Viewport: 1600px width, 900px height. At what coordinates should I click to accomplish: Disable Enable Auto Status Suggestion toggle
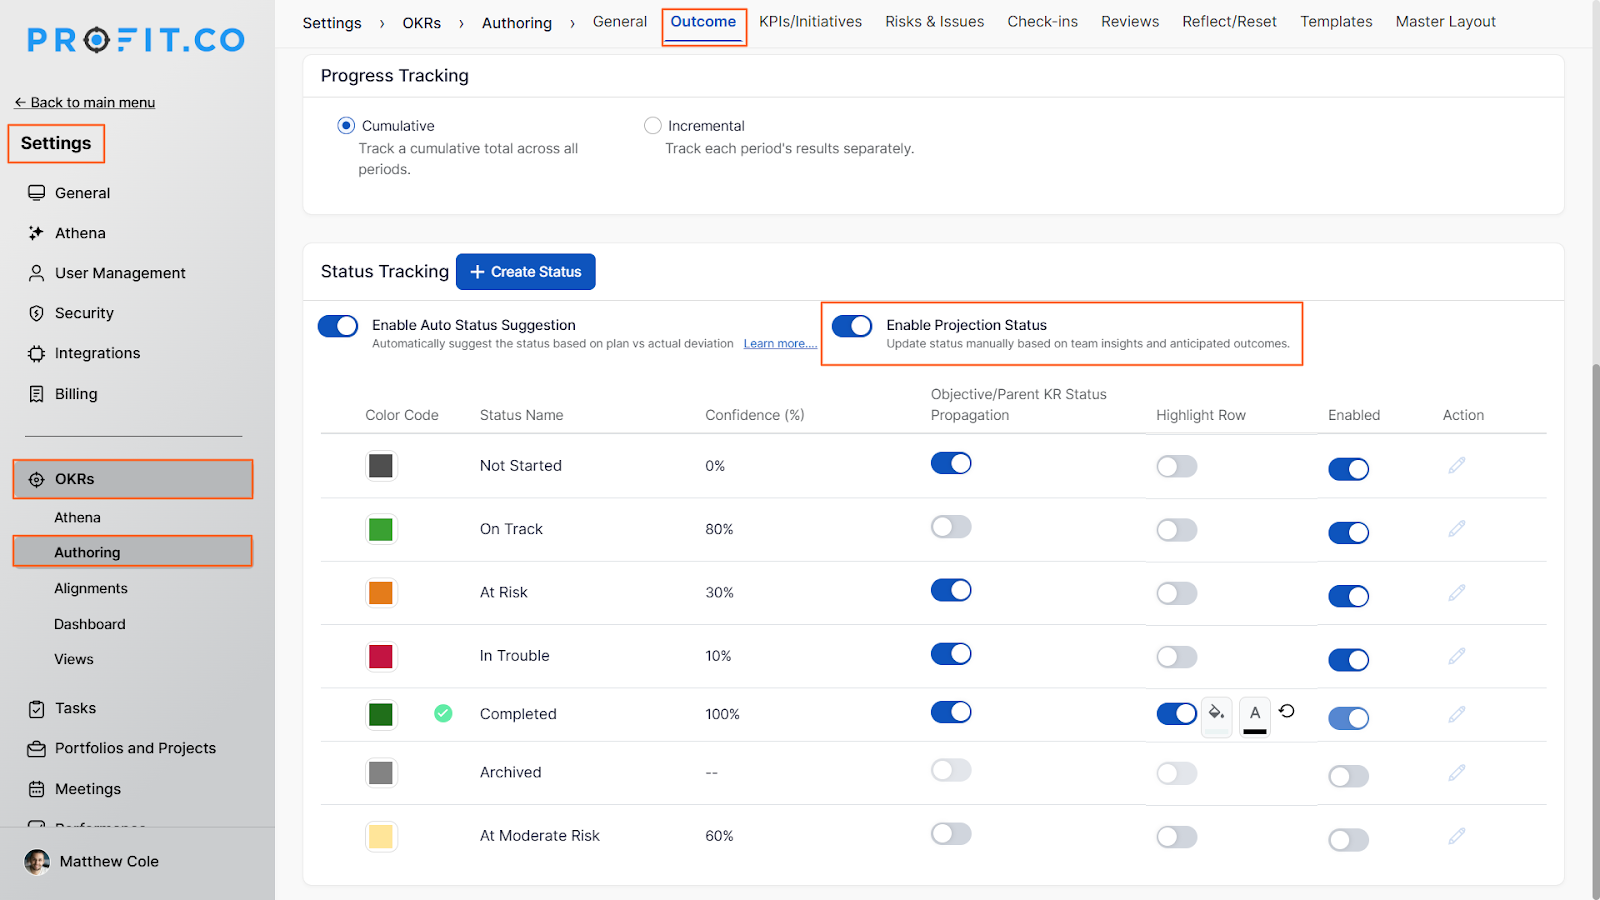click(x=338, y=326)
